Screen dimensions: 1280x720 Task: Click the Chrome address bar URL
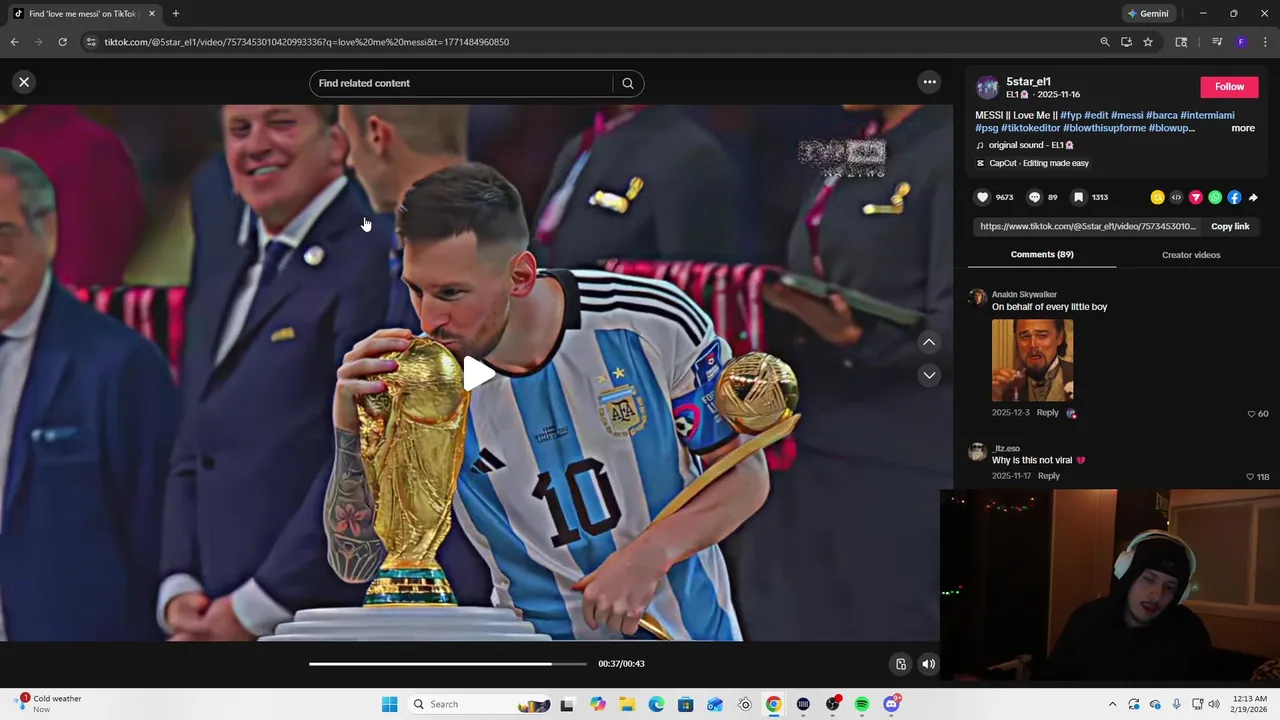point(307,42)
